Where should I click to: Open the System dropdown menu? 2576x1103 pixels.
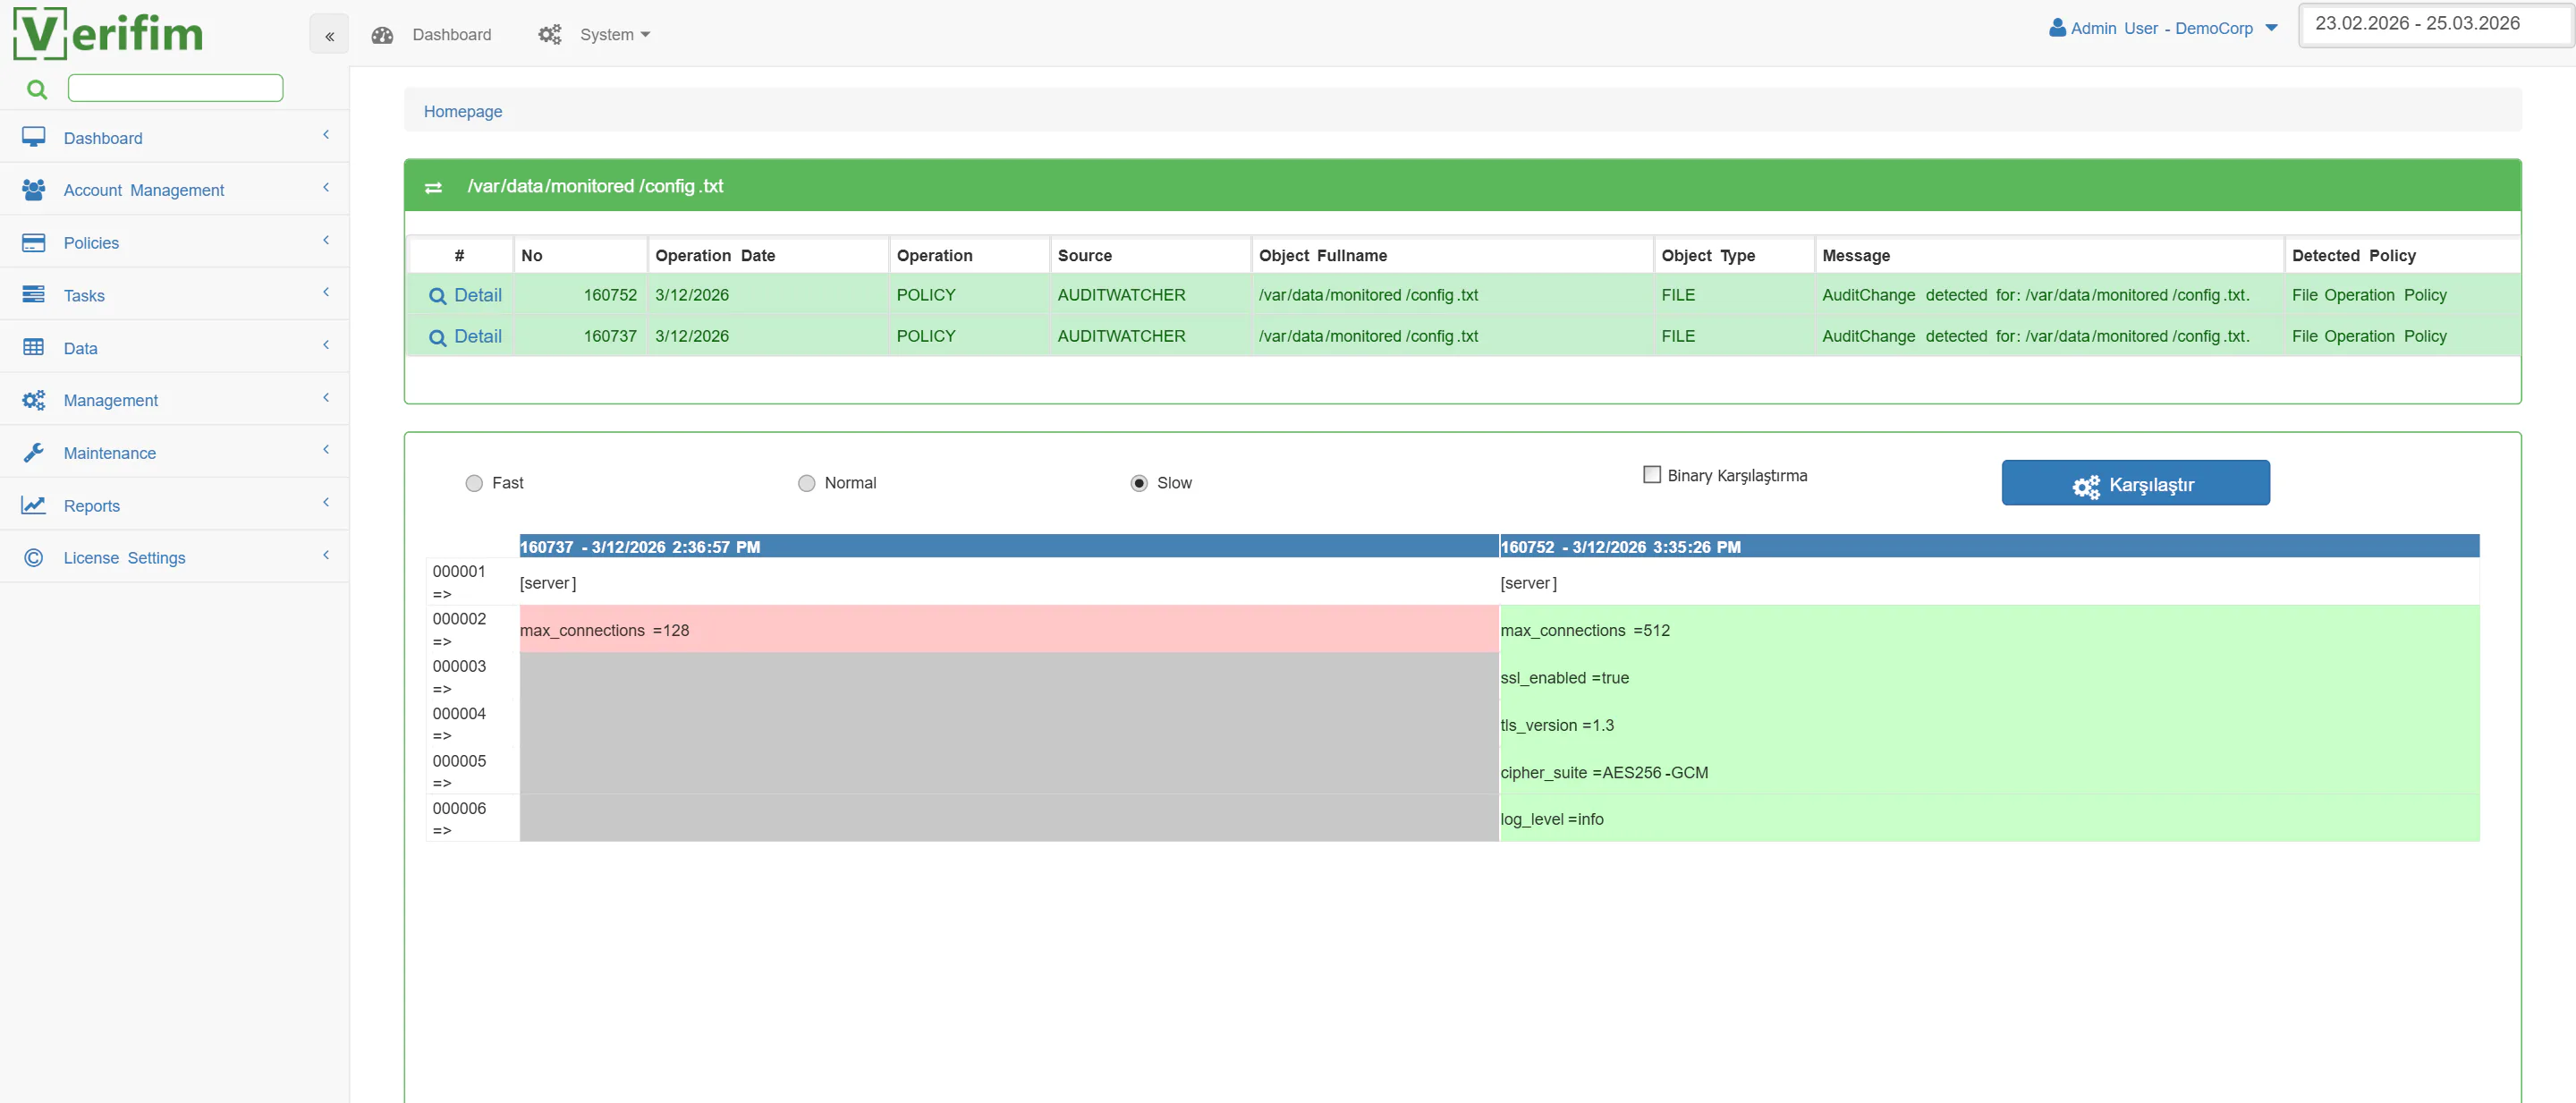click(x=614, y=35)
